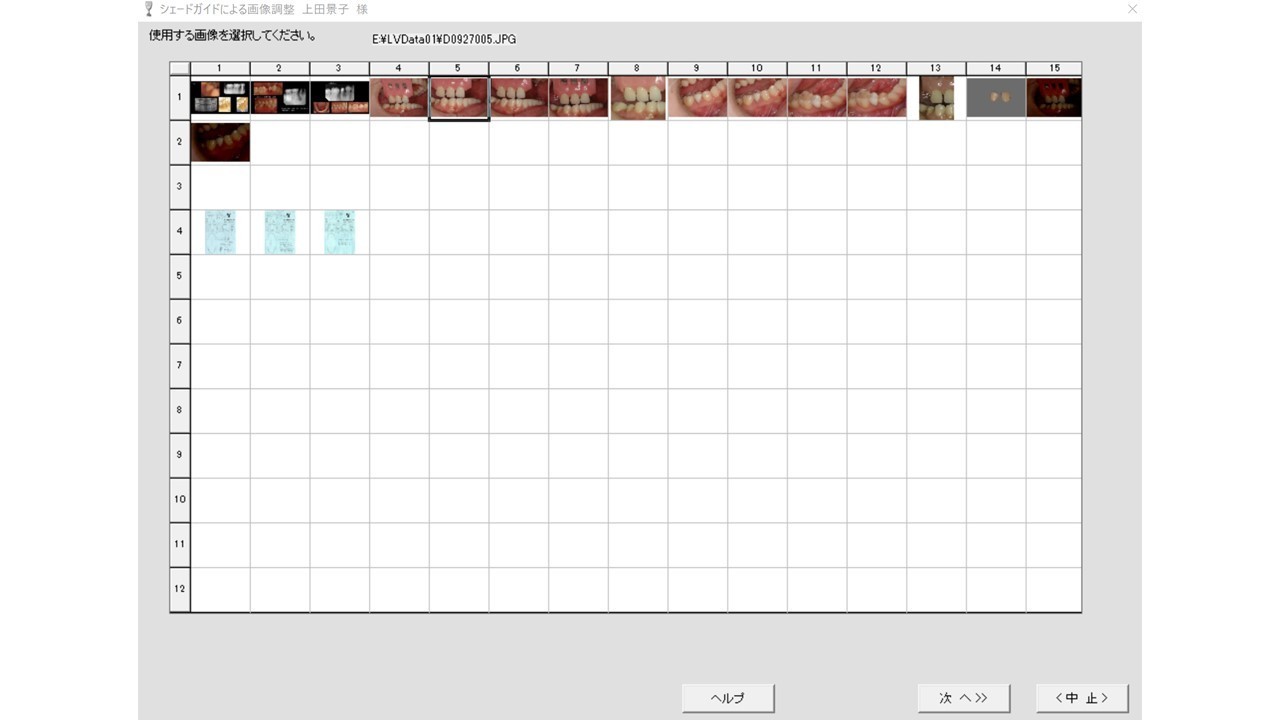1280x720 pixels.
Task: Select thumbnail in row 1 column 7
Action: (x=578, y=98)
